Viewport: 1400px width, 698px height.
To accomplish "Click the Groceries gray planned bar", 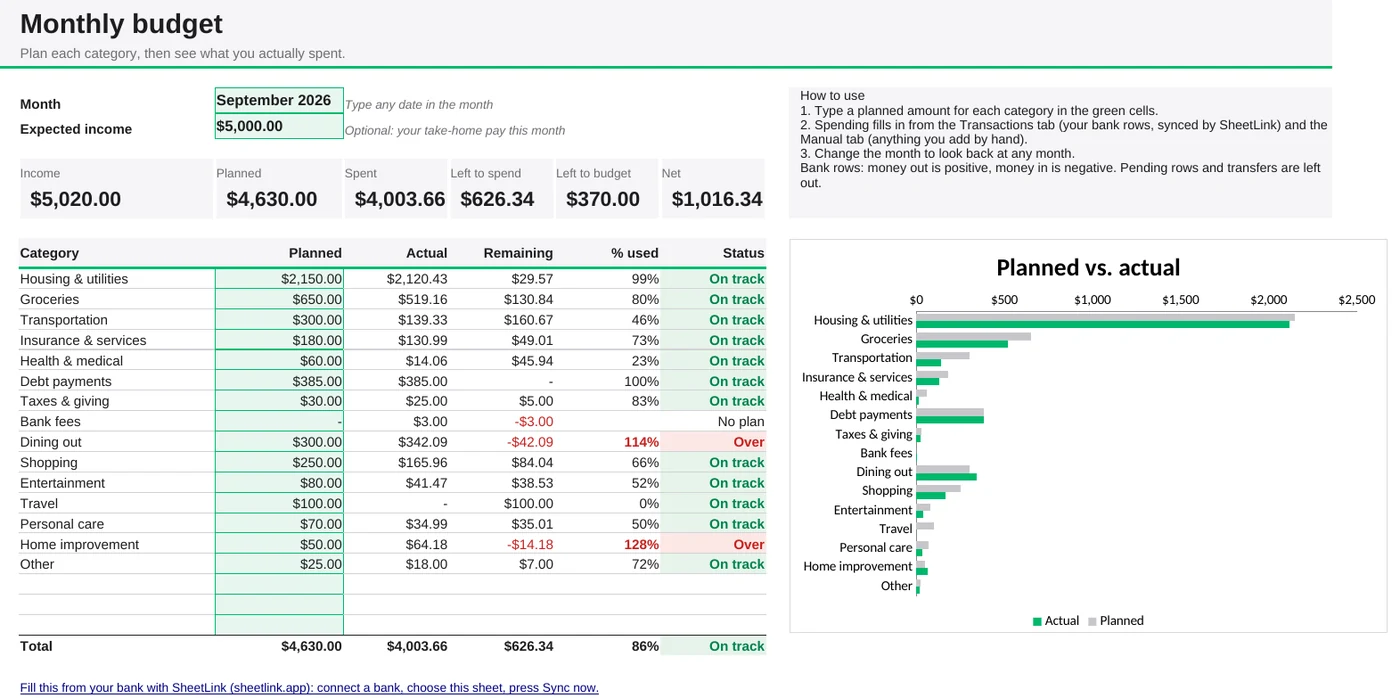I will tap(974, 337).
